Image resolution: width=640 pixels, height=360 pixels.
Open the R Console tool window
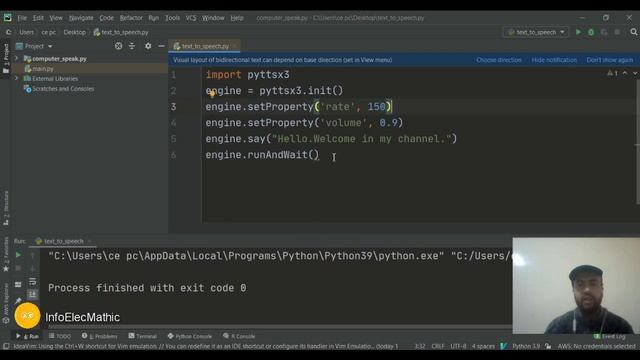coord(239,336)
